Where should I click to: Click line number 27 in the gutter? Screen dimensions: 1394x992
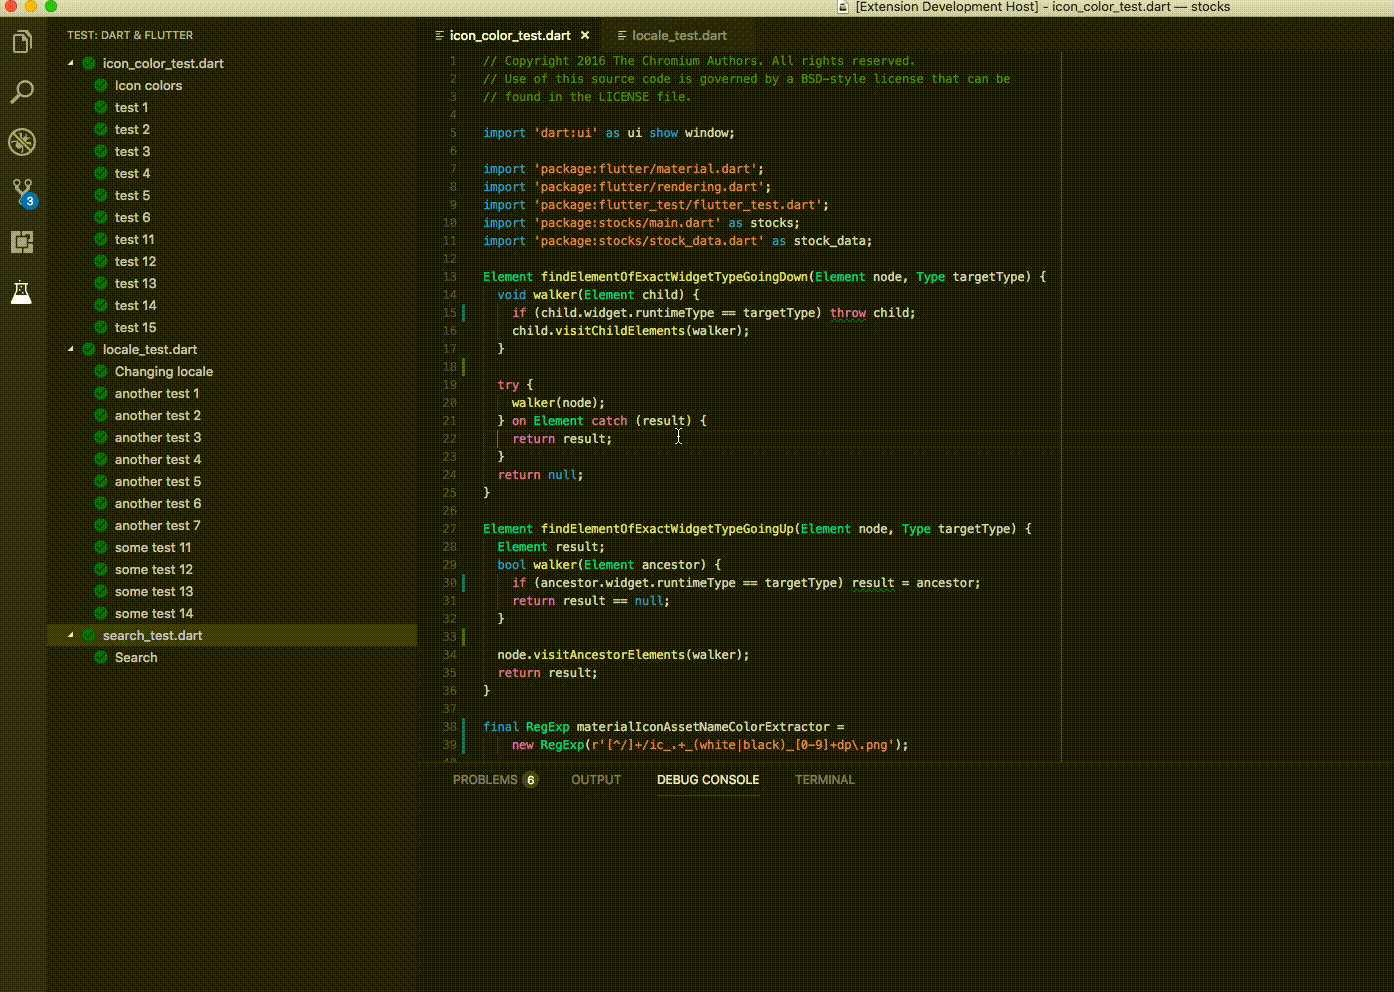(x=449, y=529)
